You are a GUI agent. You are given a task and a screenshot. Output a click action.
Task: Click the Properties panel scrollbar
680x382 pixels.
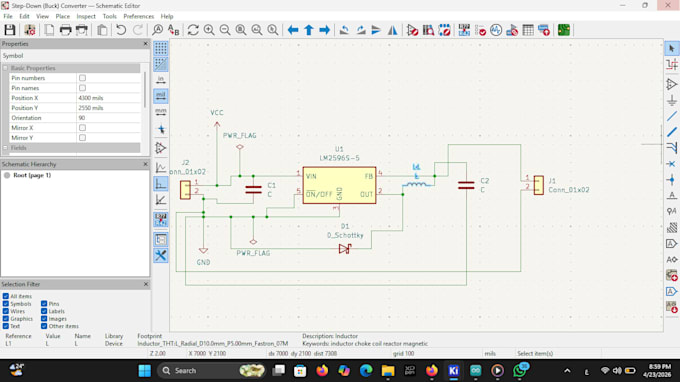pyautogui.click(x=145, y=90)
